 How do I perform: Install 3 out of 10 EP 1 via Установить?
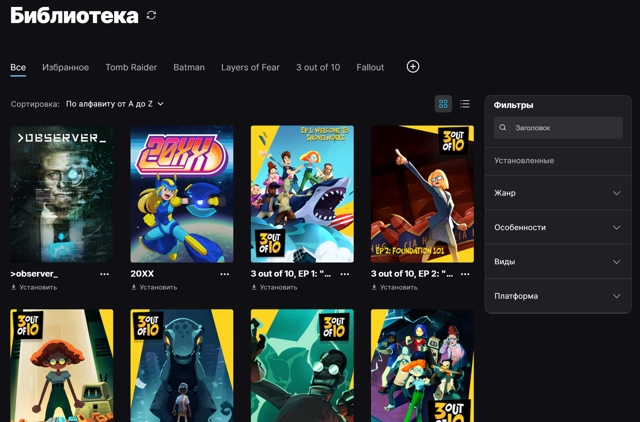click(x=274, y=287)
